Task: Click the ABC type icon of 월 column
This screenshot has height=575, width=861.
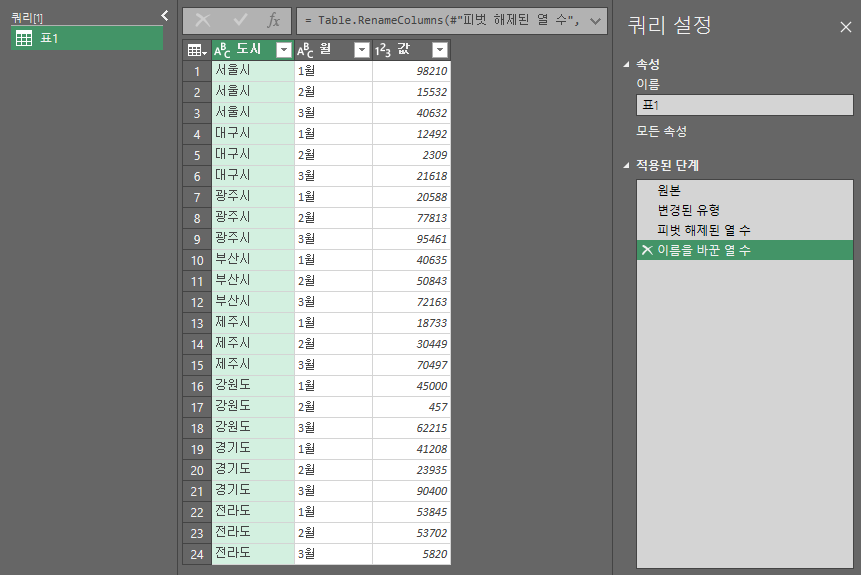Action: click(x=305, y=51)
